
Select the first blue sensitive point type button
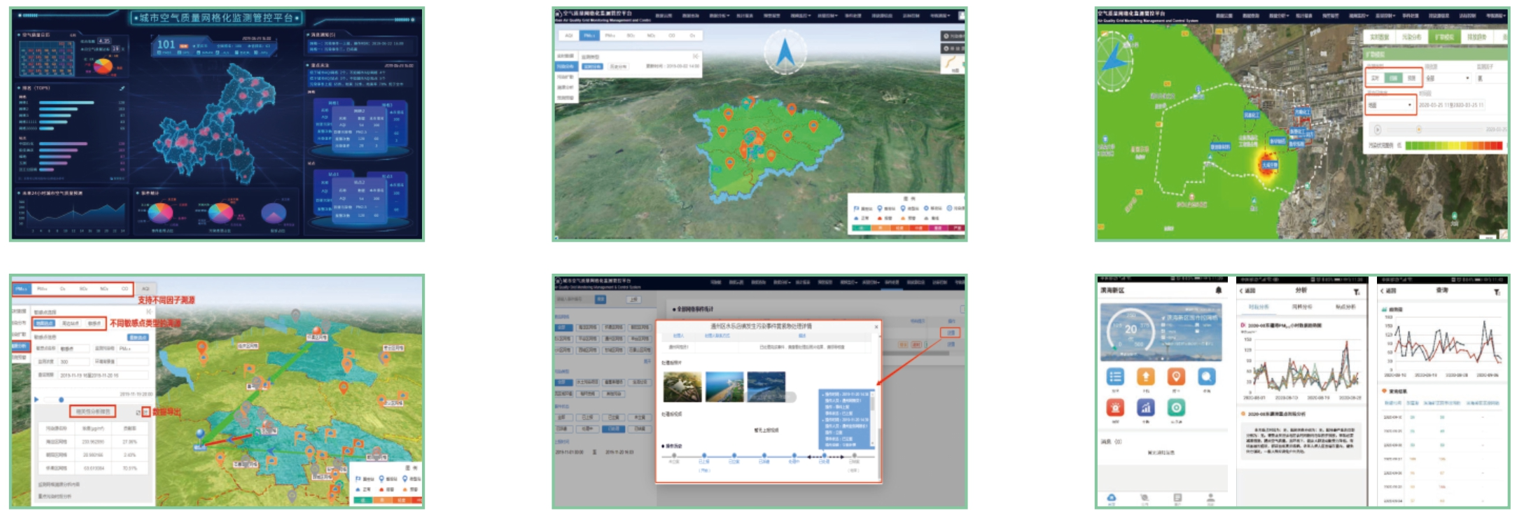[44, 323]
